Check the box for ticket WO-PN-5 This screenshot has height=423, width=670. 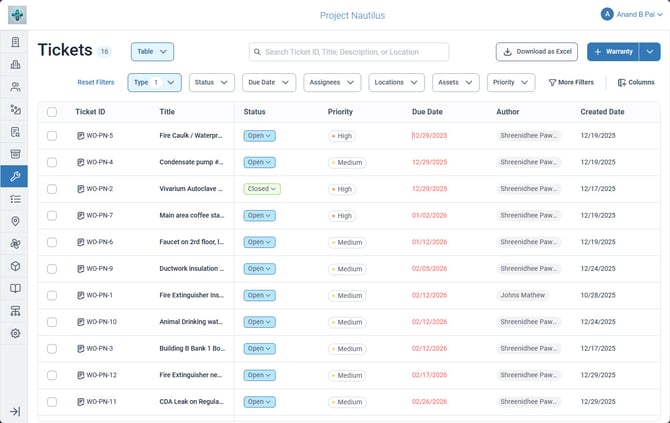point(52,136)
